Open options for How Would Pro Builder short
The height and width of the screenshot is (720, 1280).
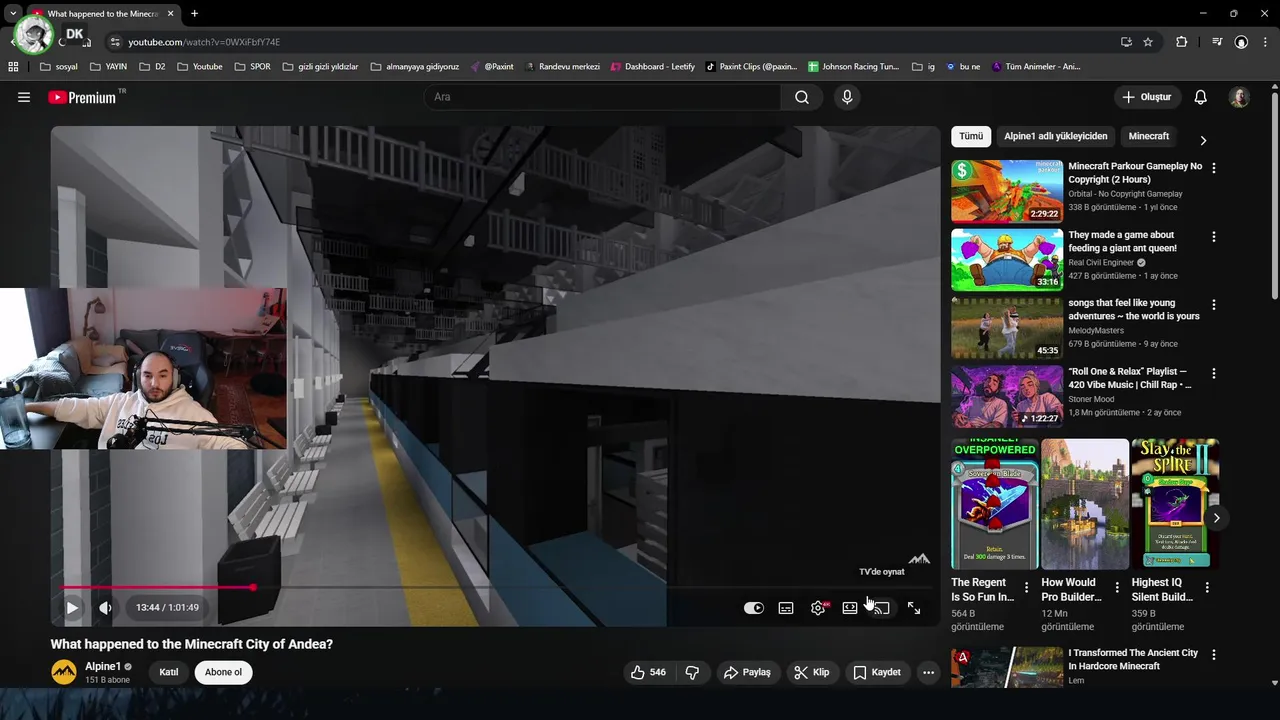click(x=1116, y=588)
